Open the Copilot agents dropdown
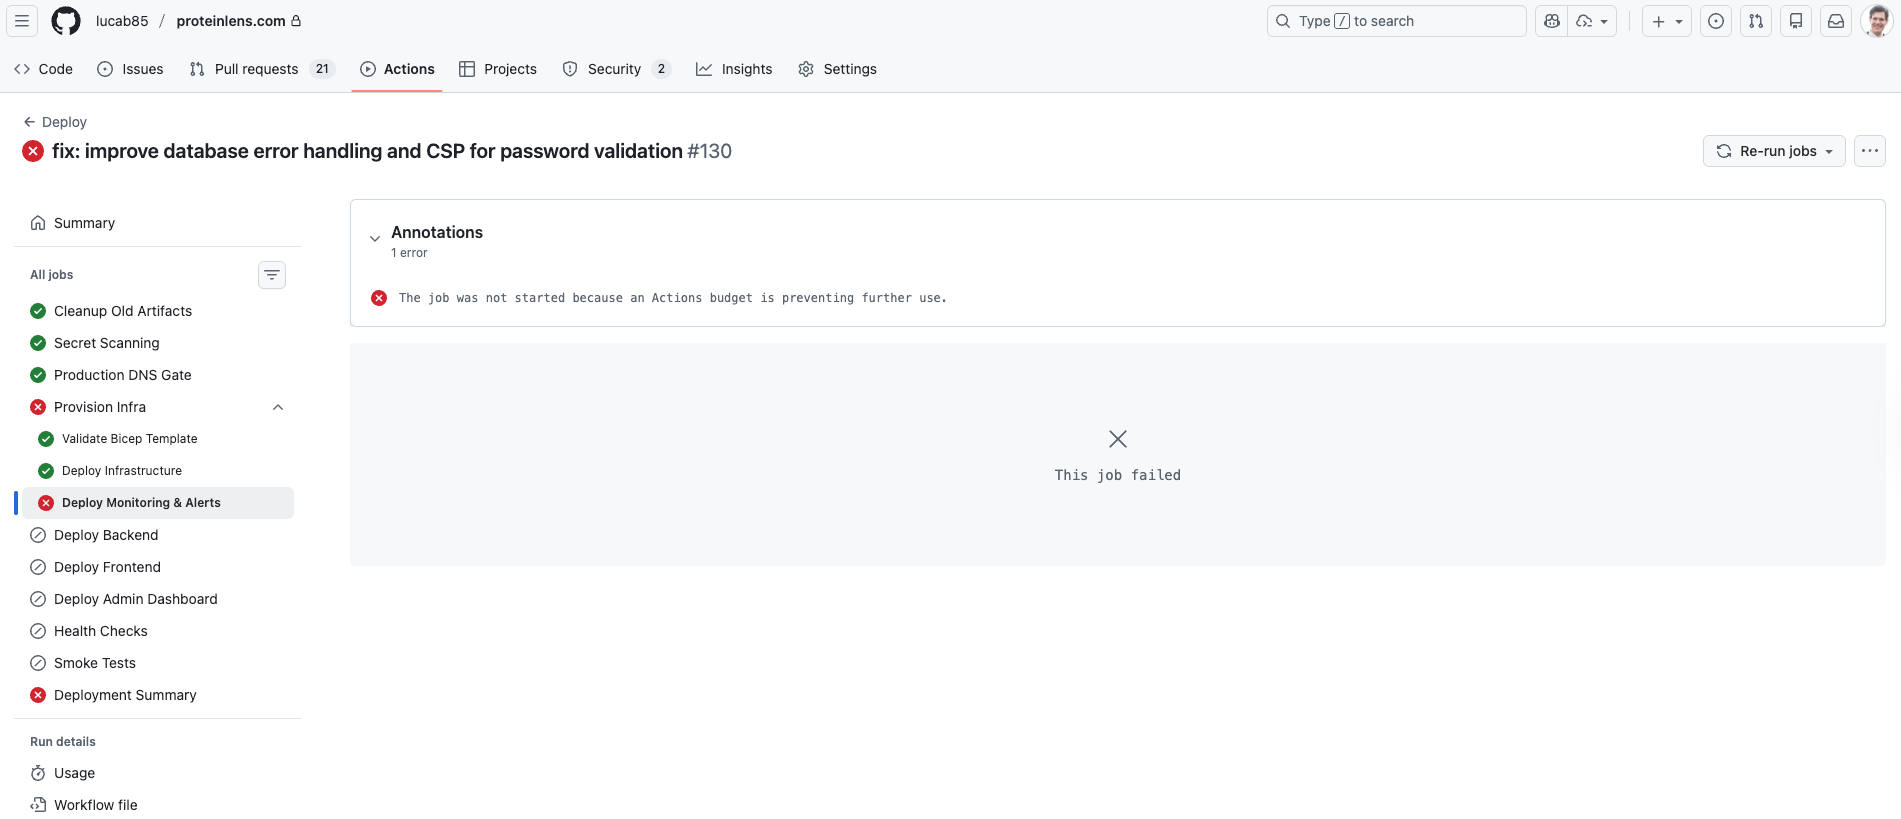Image resolution: width=1901 pixels, height=819 pixels. 1593,21
